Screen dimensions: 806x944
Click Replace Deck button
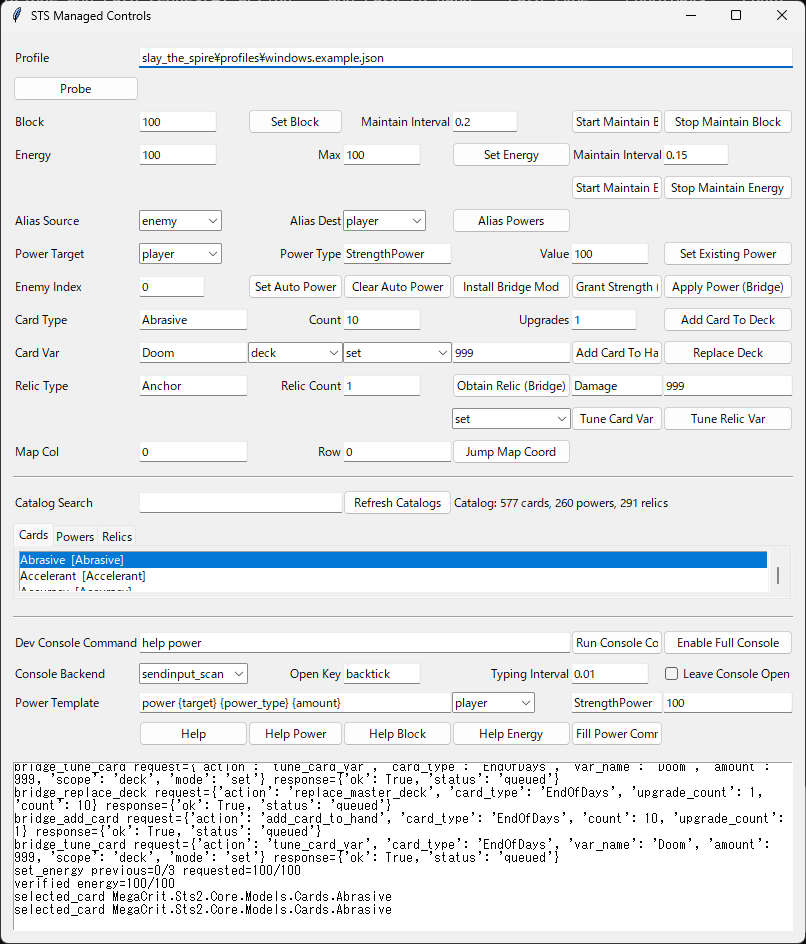(728, 353)
